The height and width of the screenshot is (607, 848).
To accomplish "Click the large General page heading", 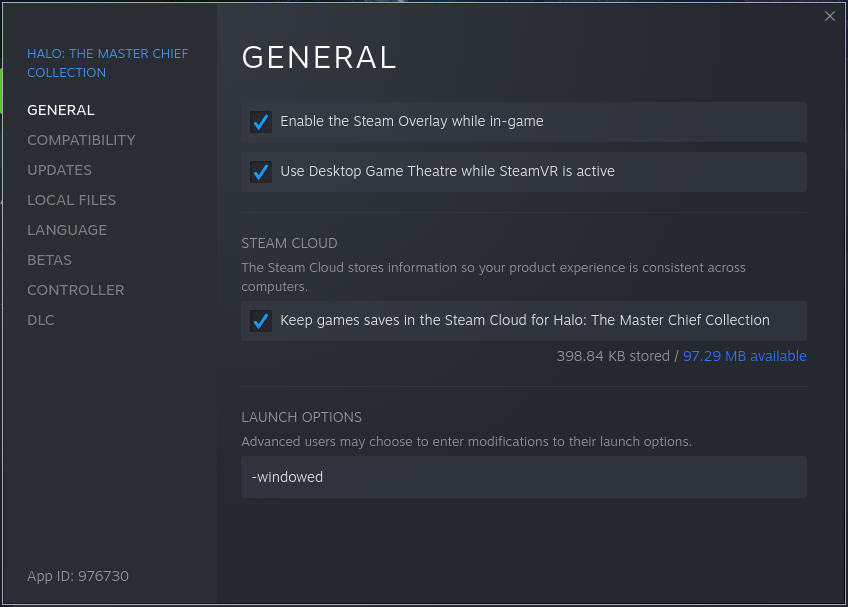I will tap(319, 58).
